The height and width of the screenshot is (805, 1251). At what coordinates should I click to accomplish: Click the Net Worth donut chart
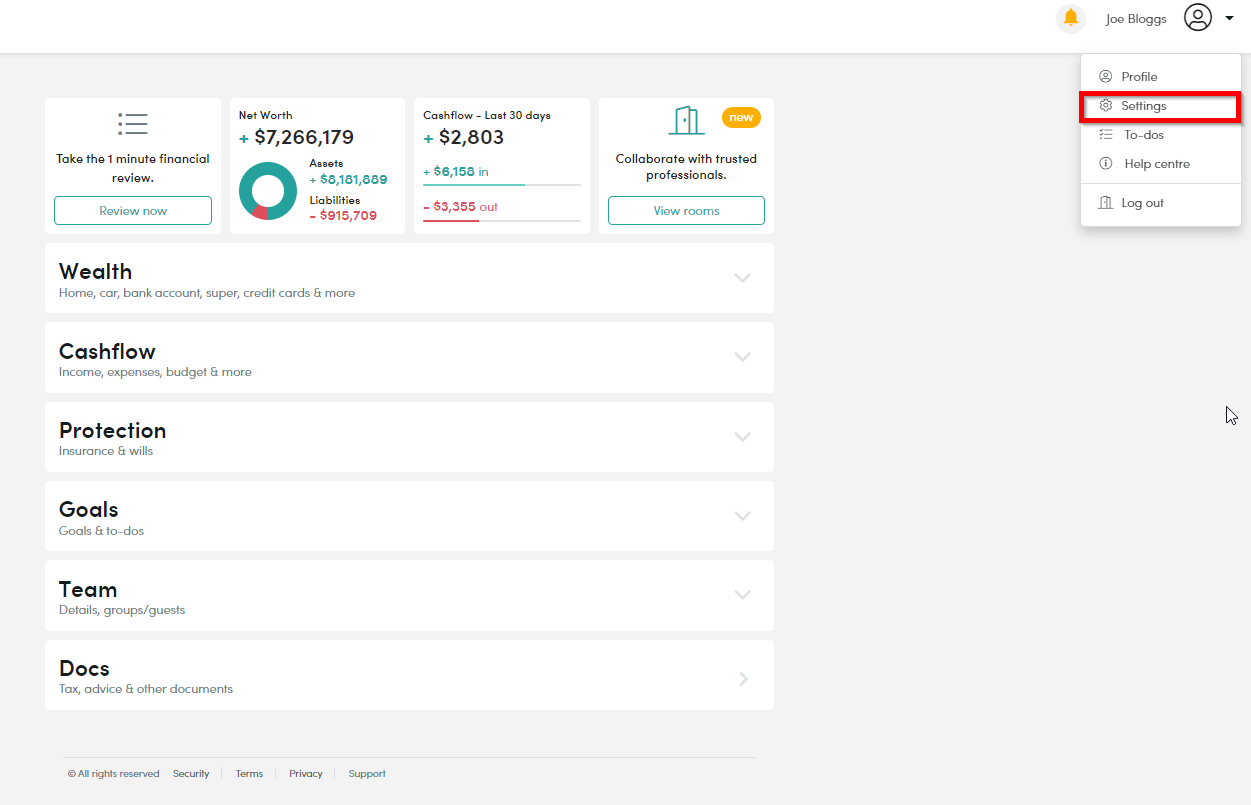[x=268, y=191]
